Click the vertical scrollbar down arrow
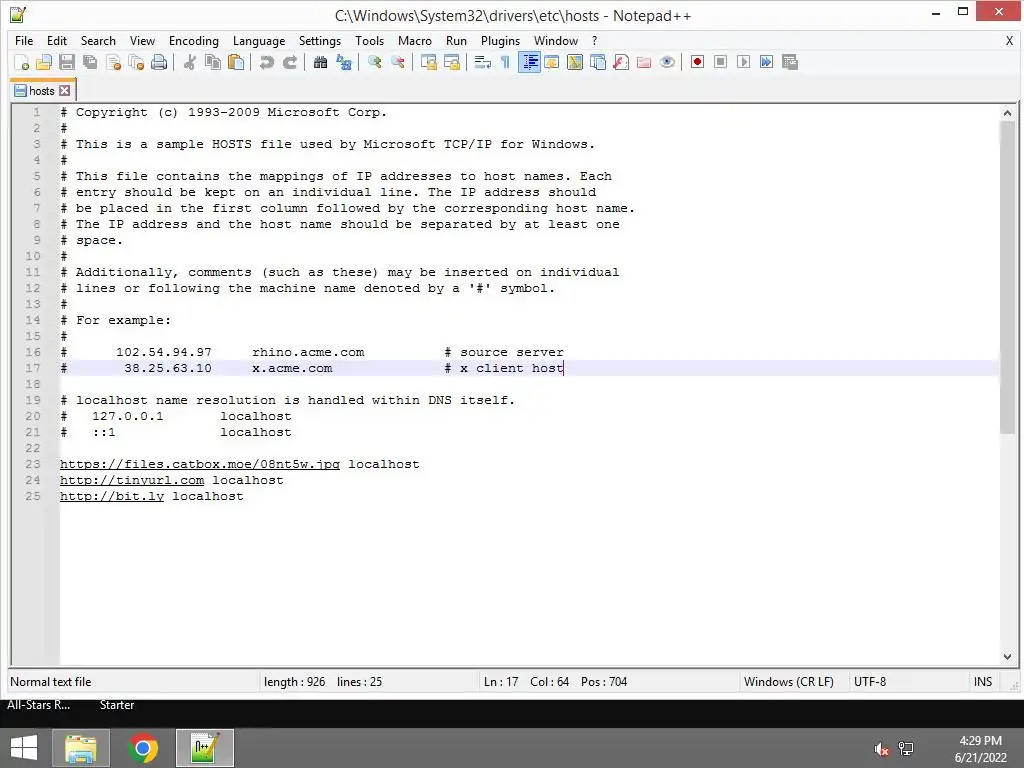The image size is (1024, 768). coord(1007,657)
